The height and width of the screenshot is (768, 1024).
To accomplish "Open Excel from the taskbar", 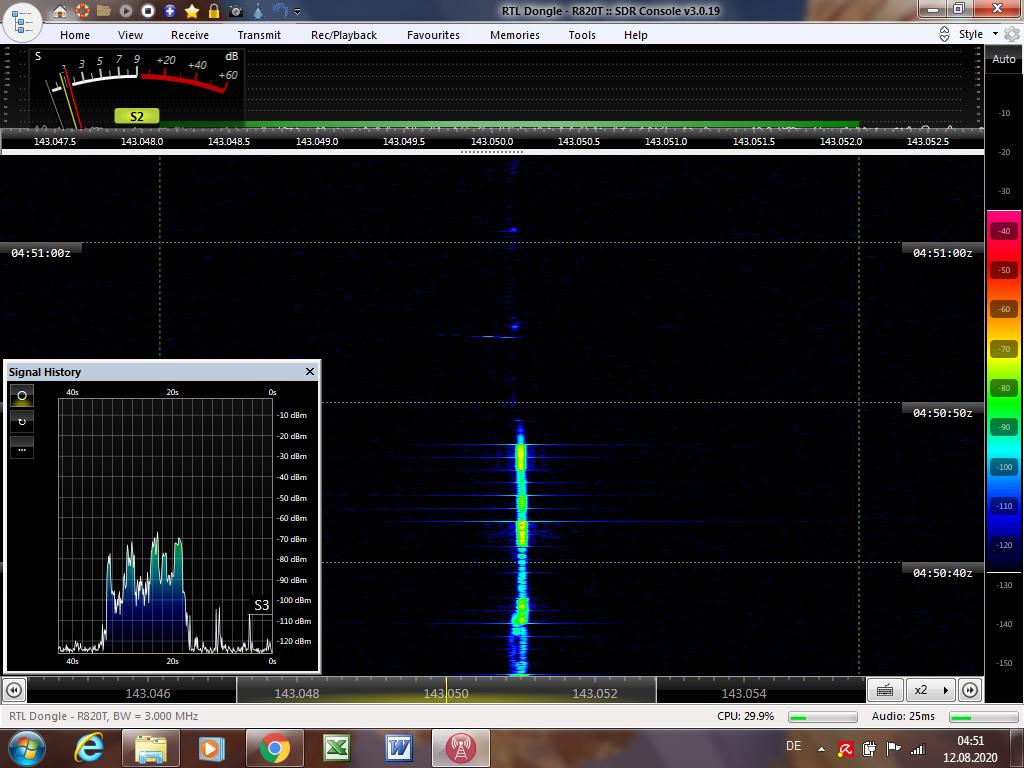I will (x=337, y=748).
